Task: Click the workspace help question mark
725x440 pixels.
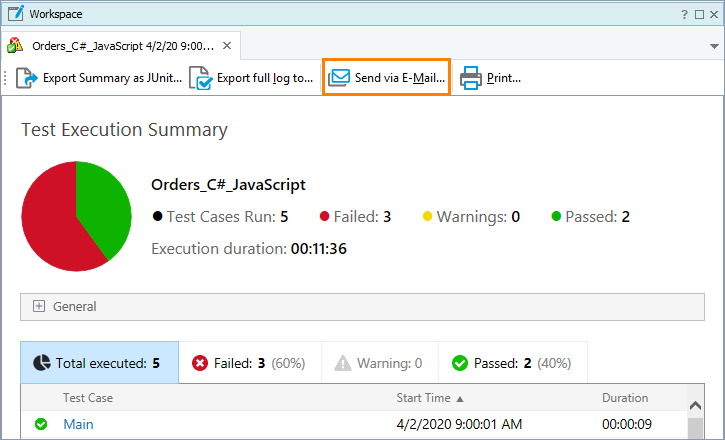Action: coord(684,14)
